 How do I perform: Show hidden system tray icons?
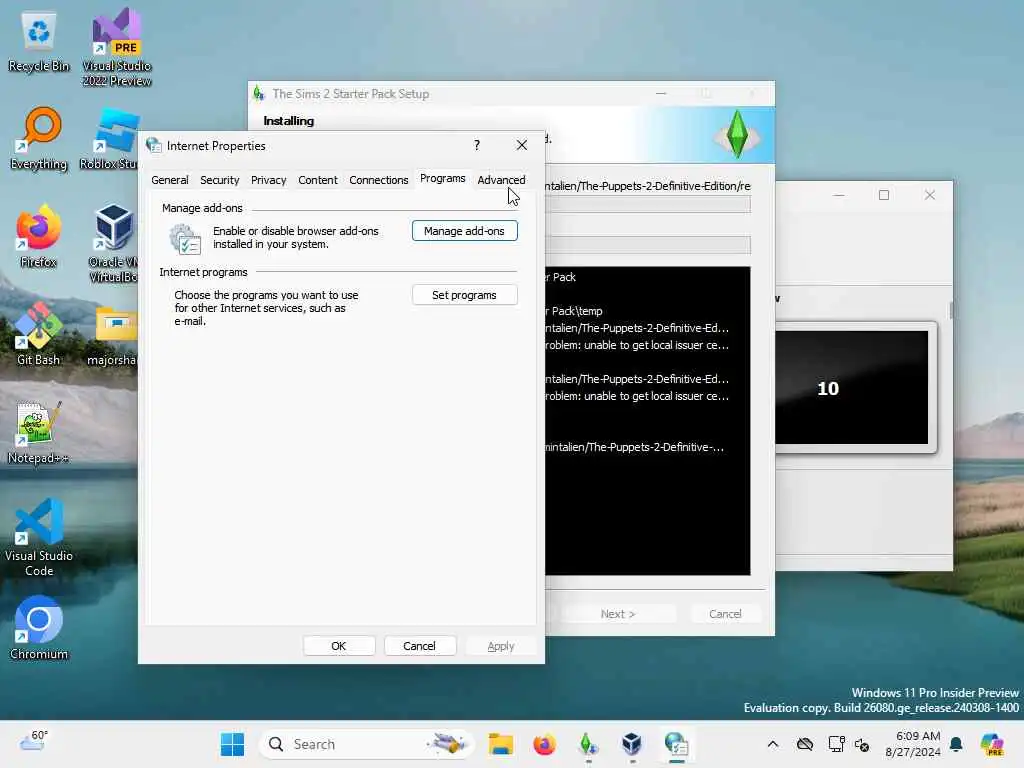pyautogui.click(x=773, y=744)
